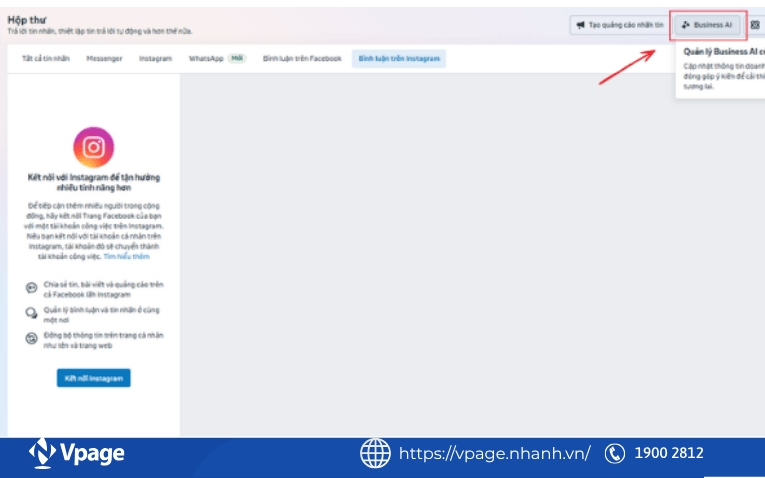Viewport: 765px width, 478px height.
Task: Click the Quản lý Business AI tooltip title
Action: click(x=724, y=52)
